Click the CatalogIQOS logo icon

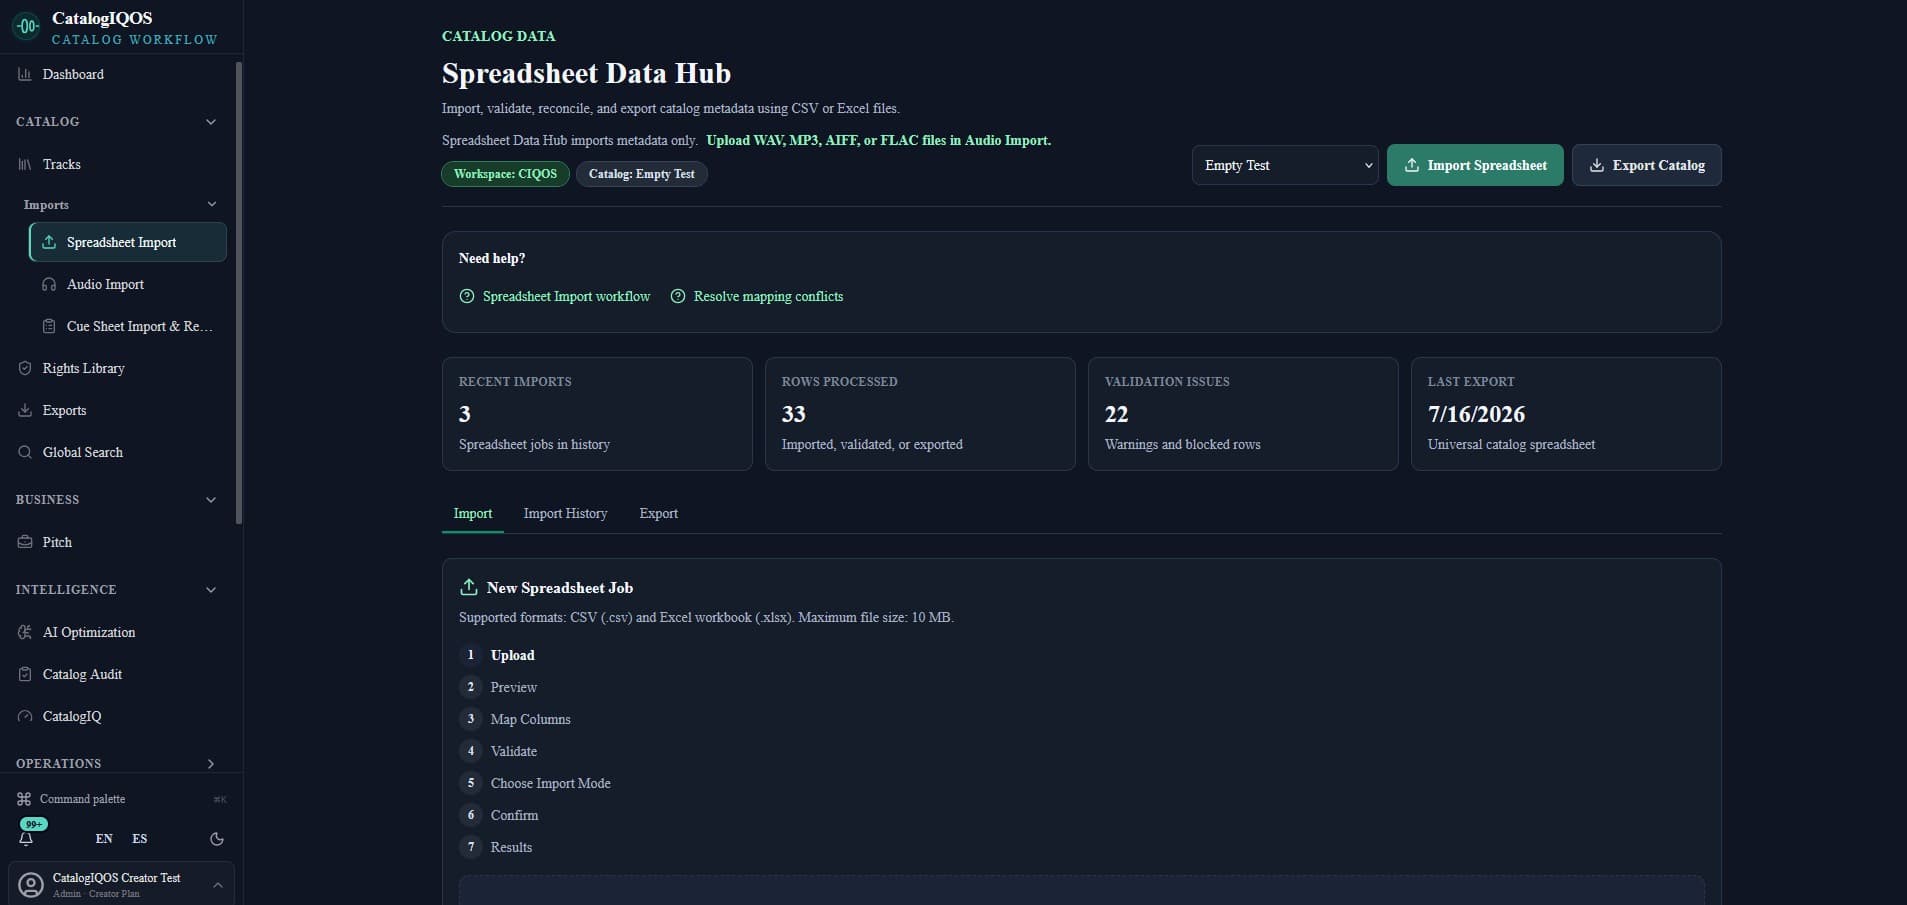(27, 26)
